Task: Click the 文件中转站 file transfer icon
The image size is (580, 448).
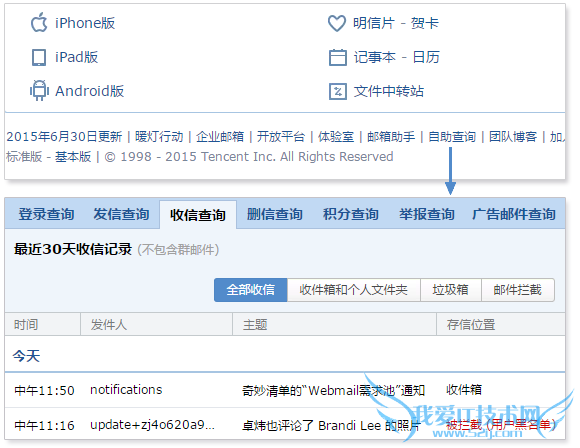Action: tap(338, 91)
